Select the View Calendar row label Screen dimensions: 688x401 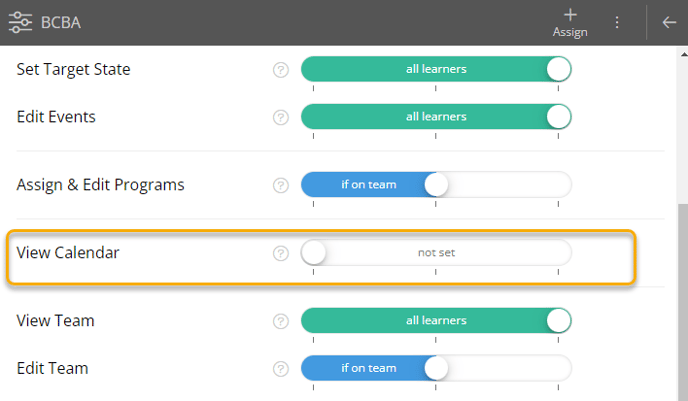(x=68, y=253)
